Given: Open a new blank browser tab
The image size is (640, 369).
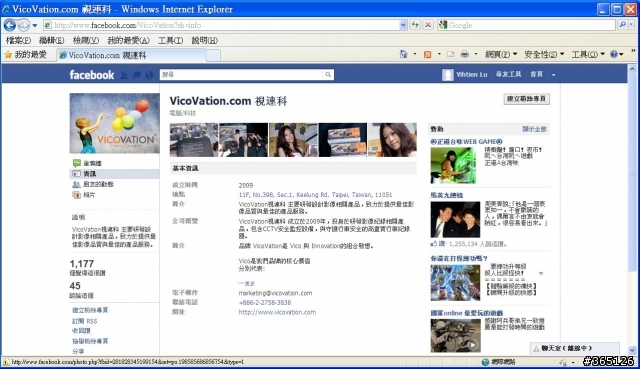Looking at the screenshot, I should 213,56.
